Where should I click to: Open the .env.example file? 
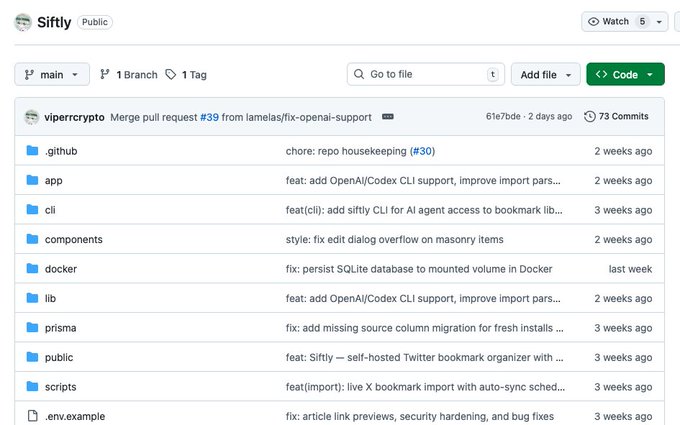(75, 416)
